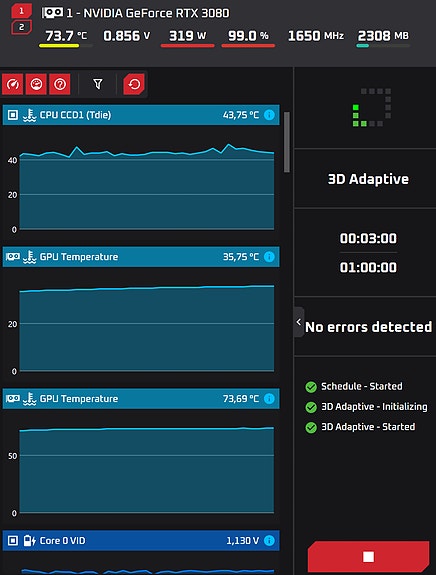Open the red help question mark button
The width and height of the screenshot is (436, 575).
click(x=60, y=84)
